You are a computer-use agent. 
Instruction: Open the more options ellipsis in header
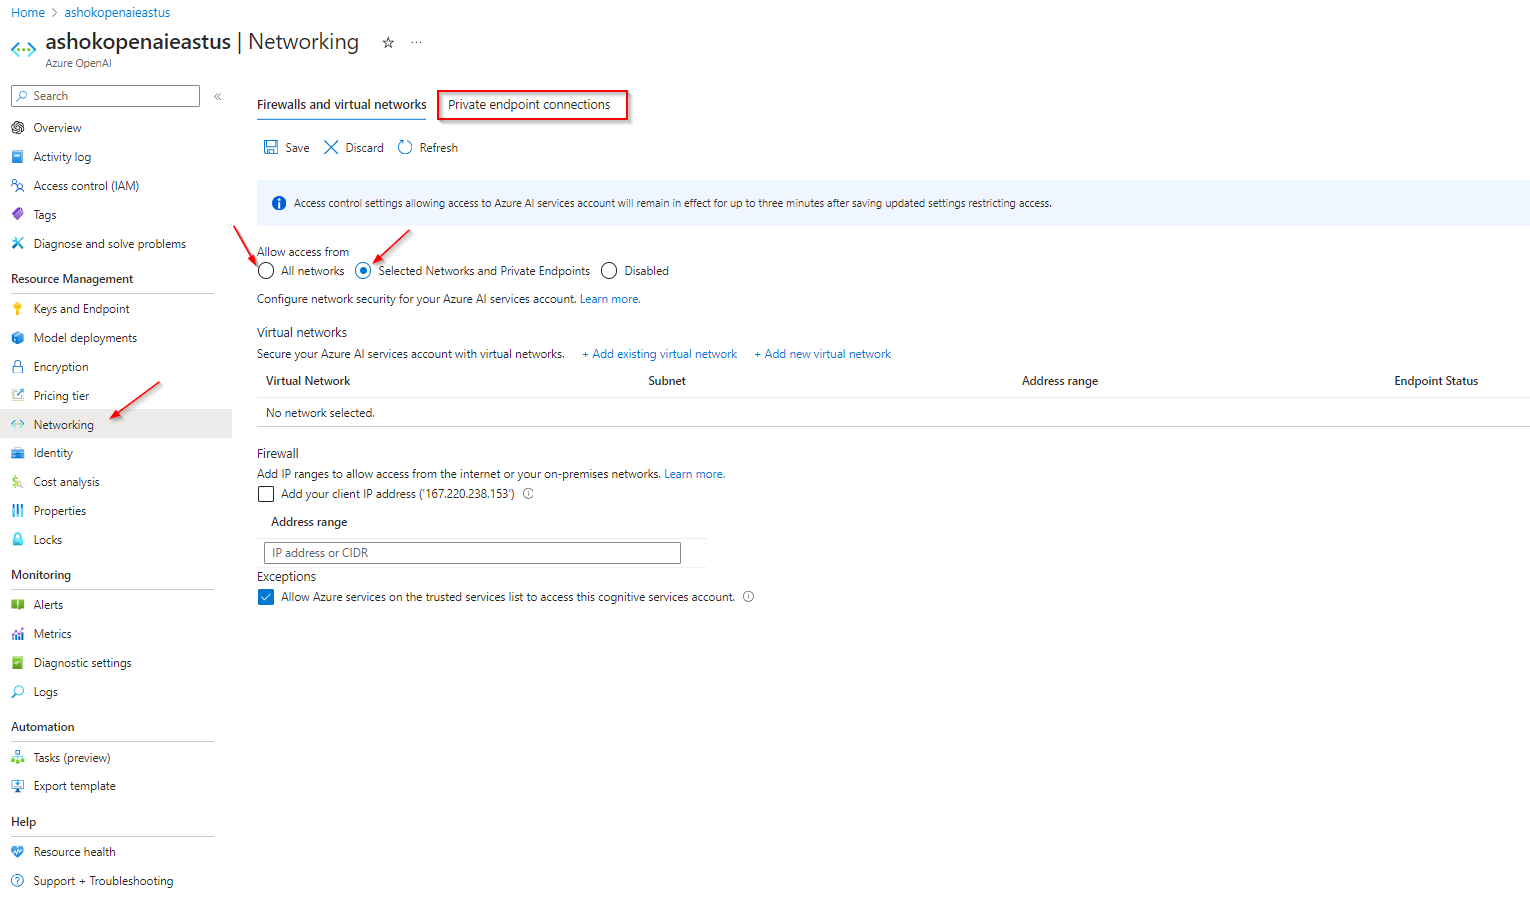pyautogui.click(x=416, y=43)
